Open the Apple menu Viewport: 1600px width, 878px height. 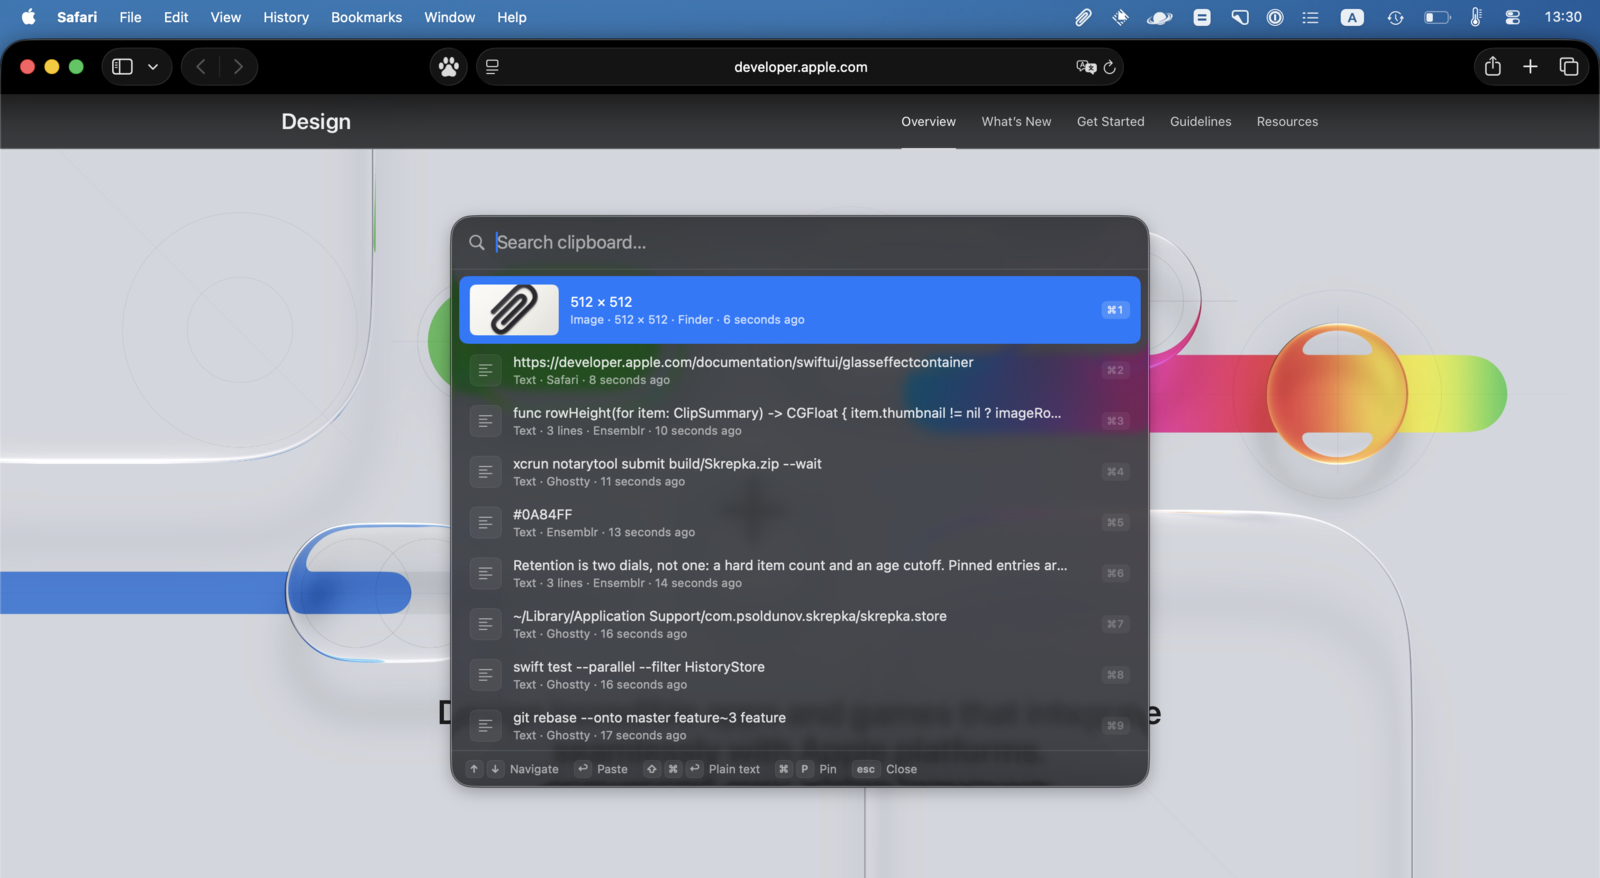pos(28,17)
